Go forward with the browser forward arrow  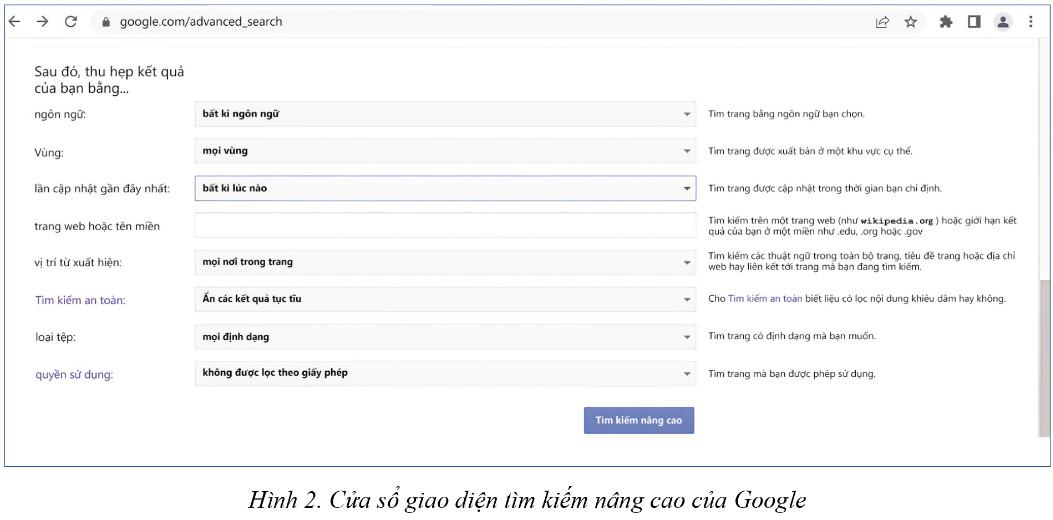coord(42,21)
